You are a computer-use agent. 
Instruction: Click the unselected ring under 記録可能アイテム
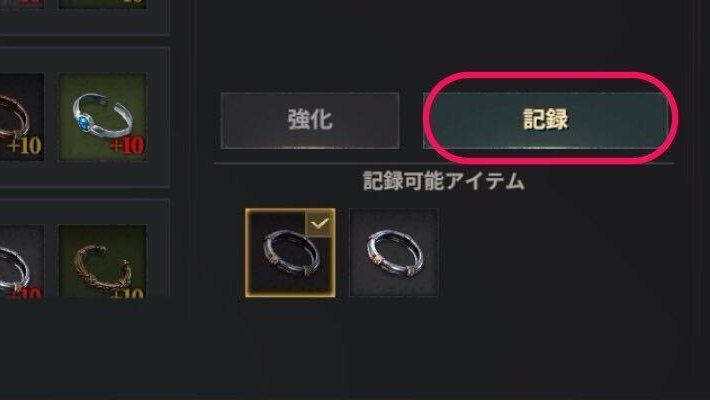tap(394, 253)
